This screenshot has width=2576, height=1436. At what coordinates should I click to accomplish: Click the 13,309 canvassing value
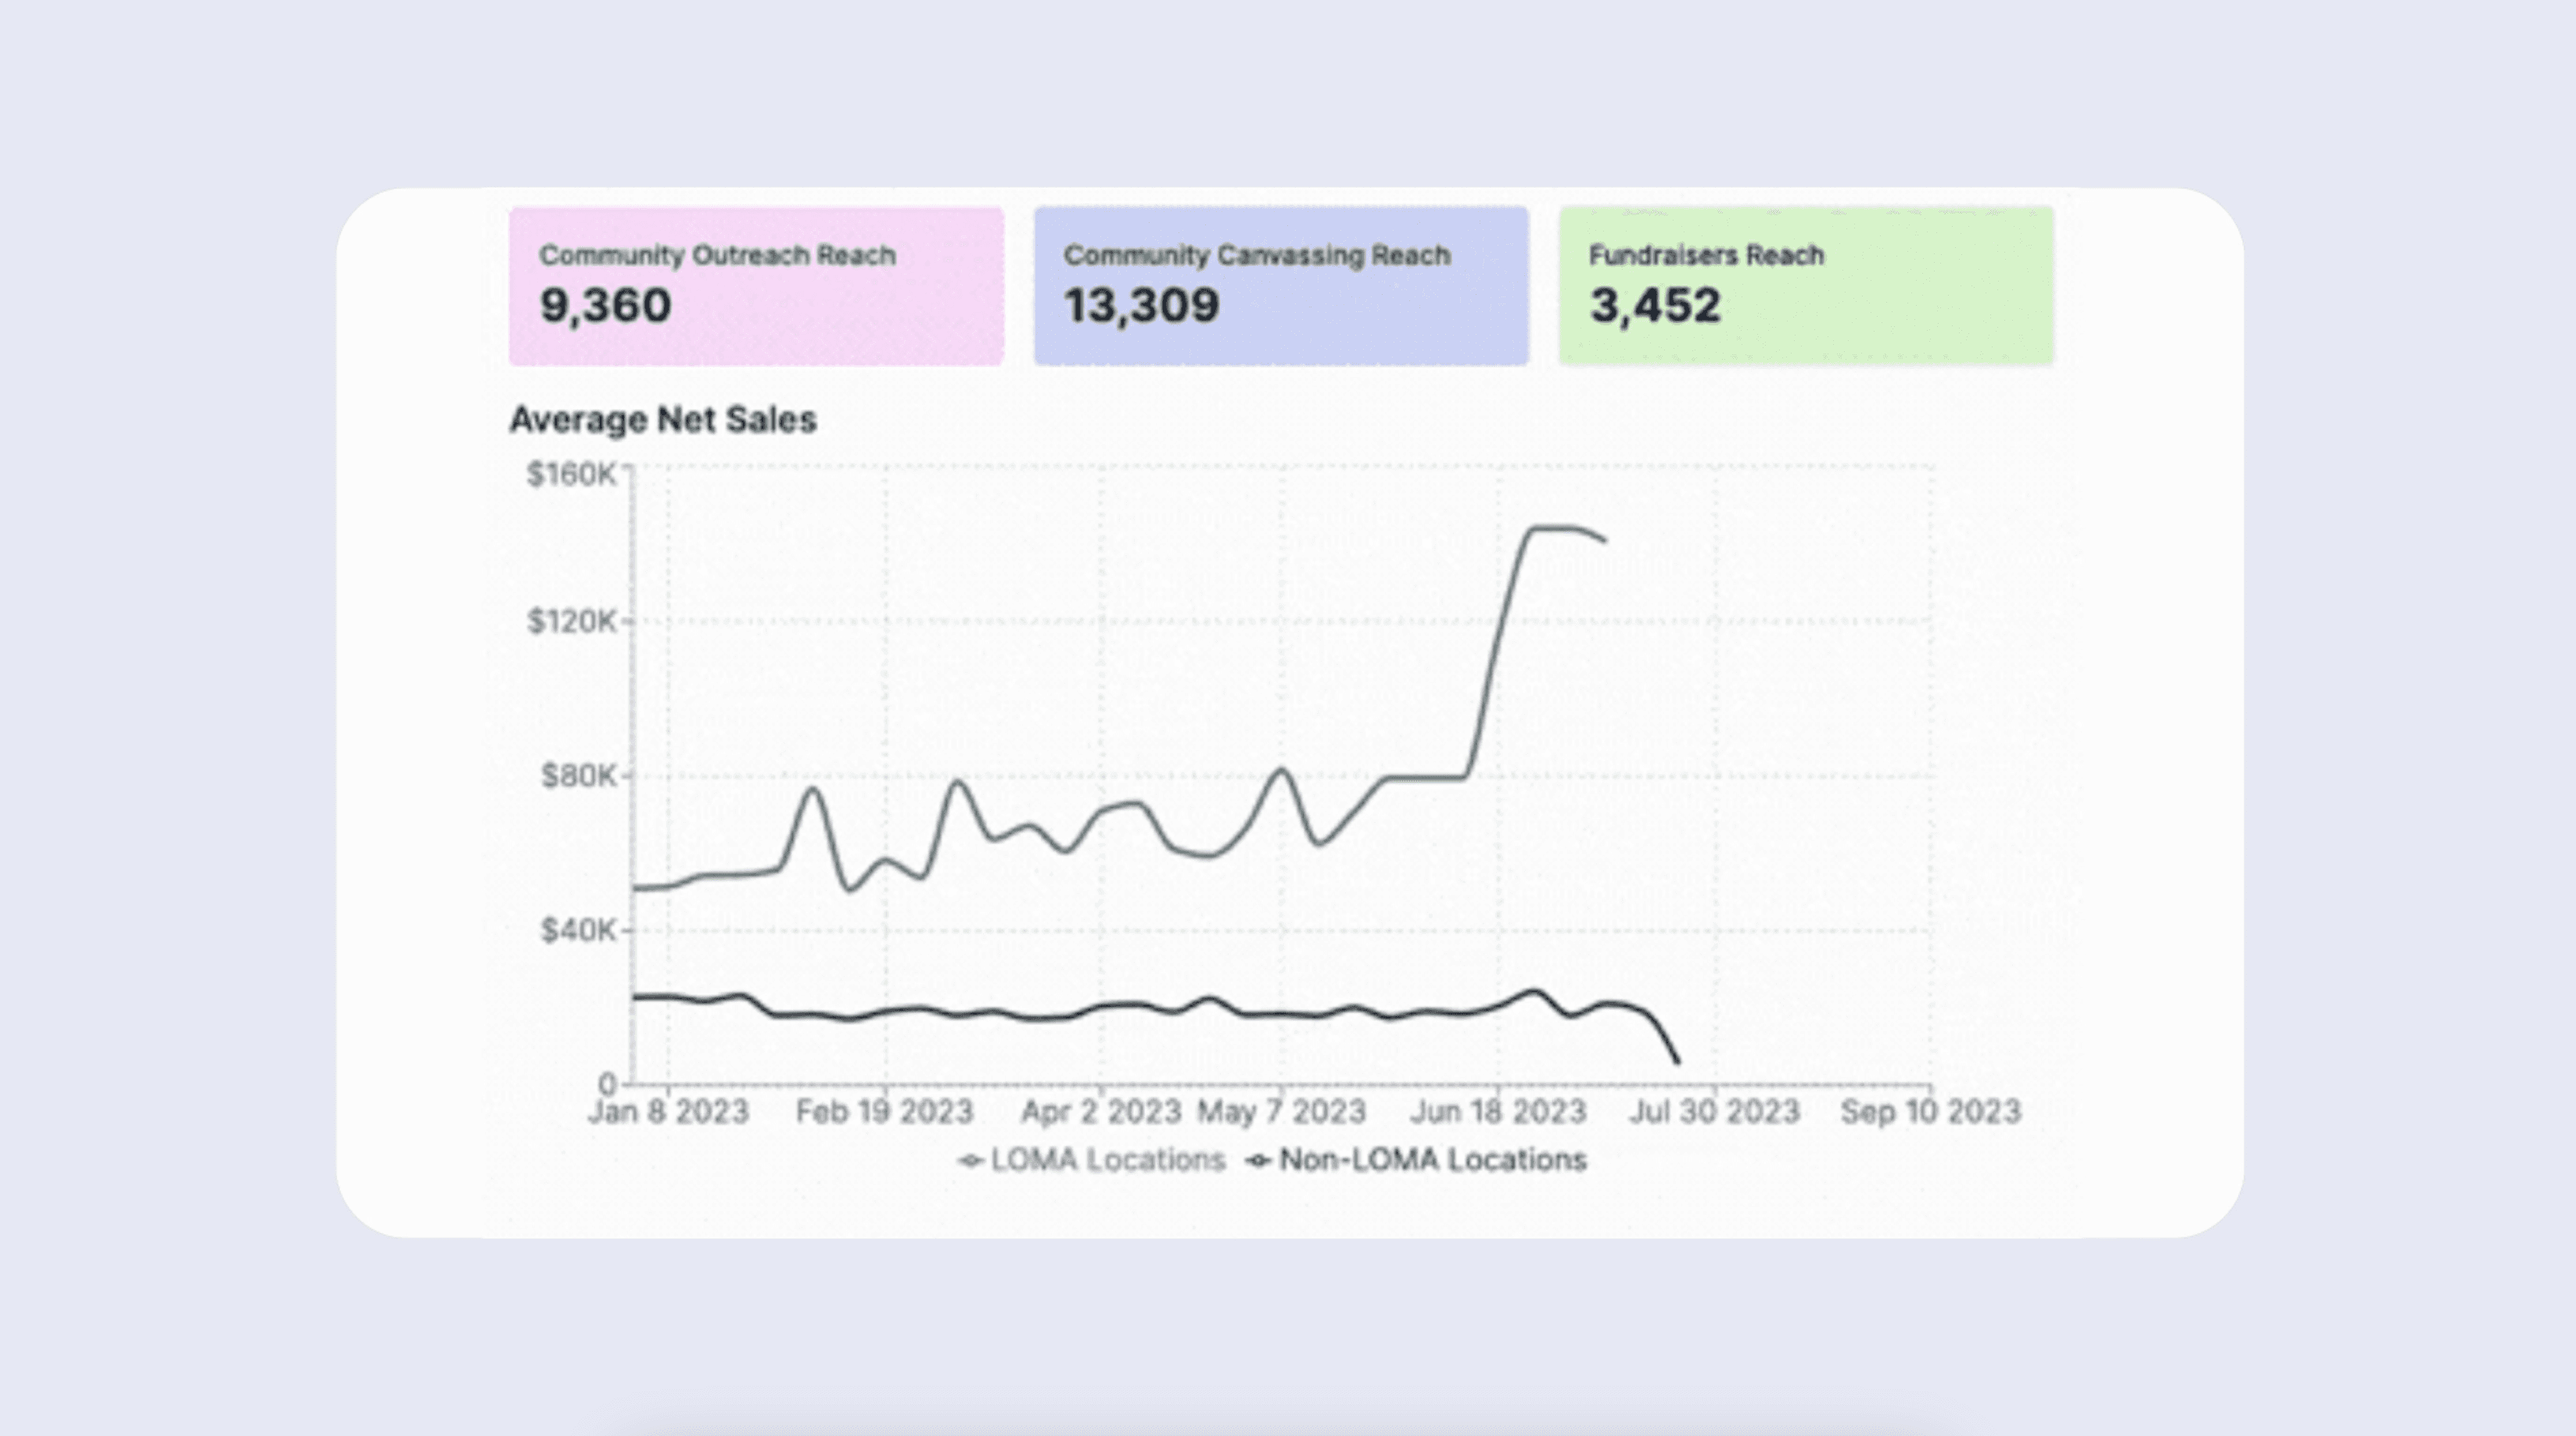[1141, 306]
